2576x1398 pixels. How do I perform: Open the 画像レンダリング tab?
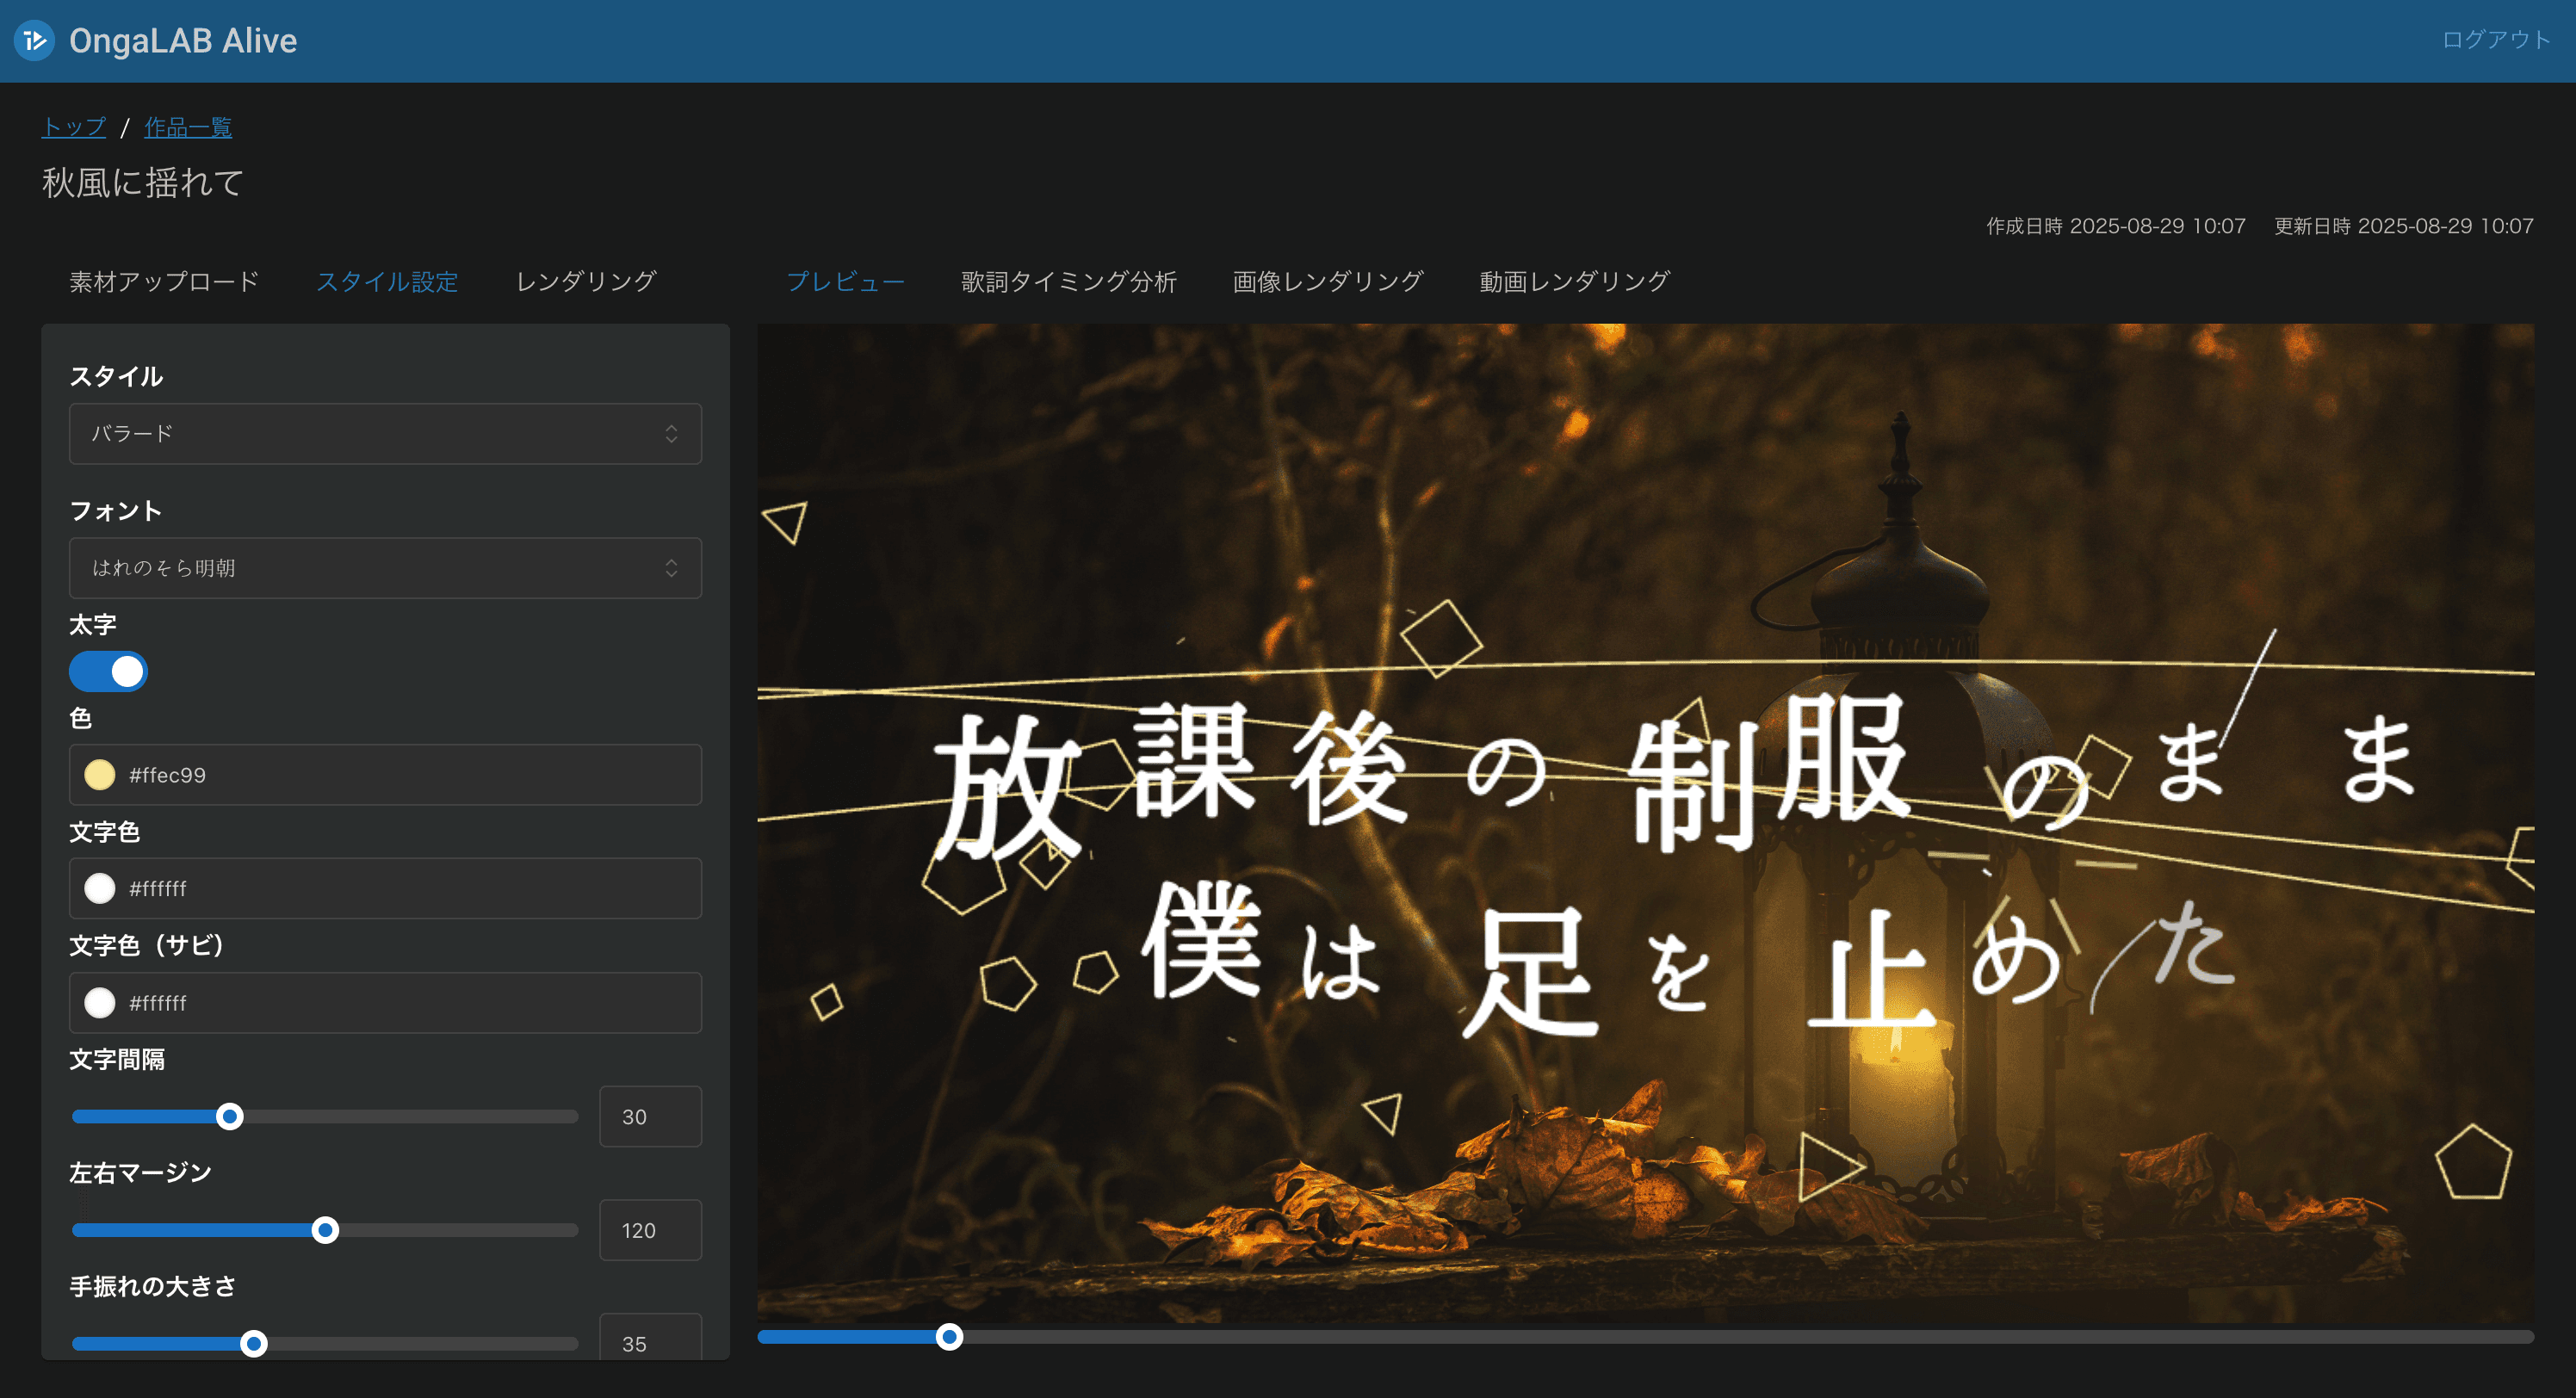click(x=1327, y=282)
